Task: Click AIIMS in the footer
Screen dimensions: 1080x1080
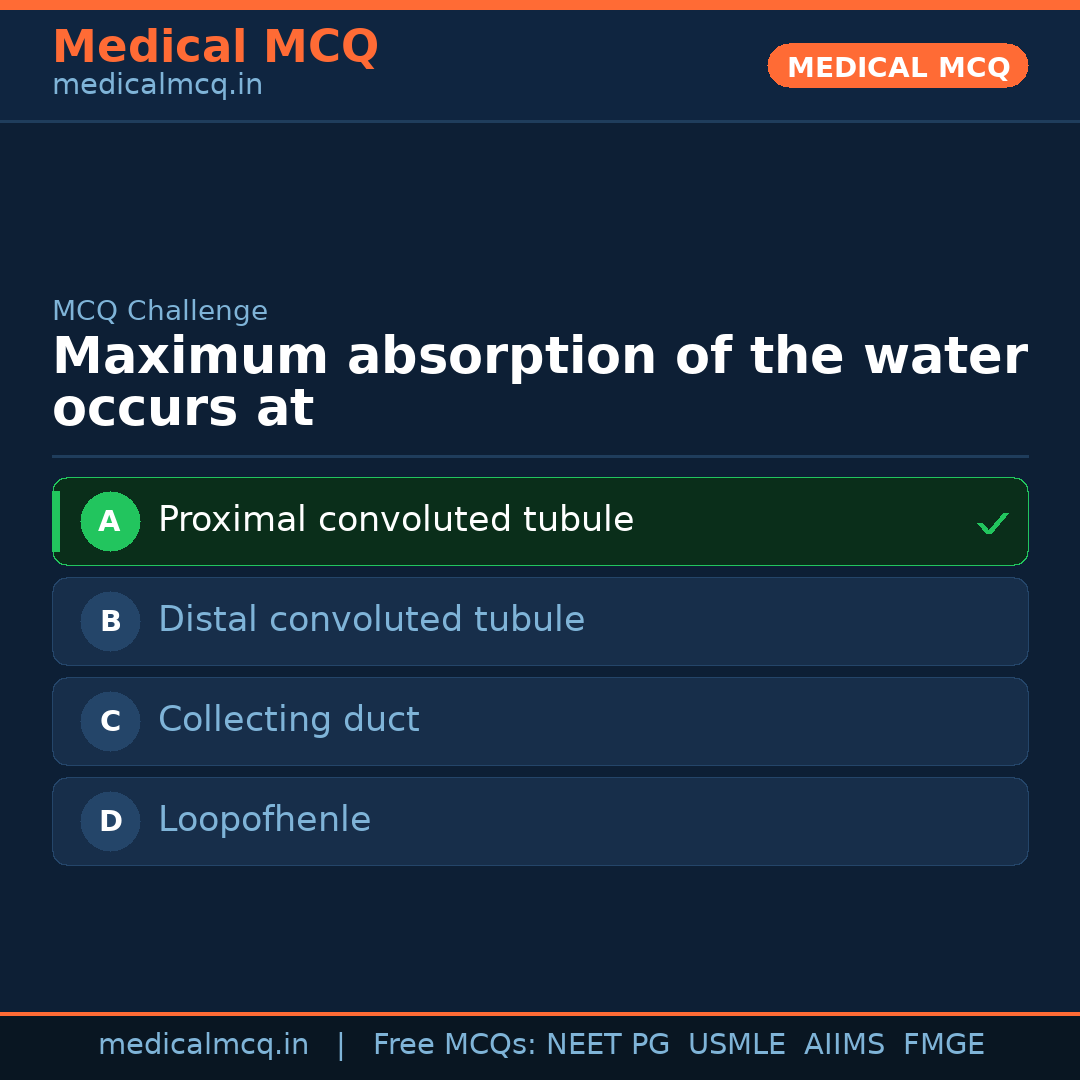Action: pyautogui.click(x=844, y=1045)
